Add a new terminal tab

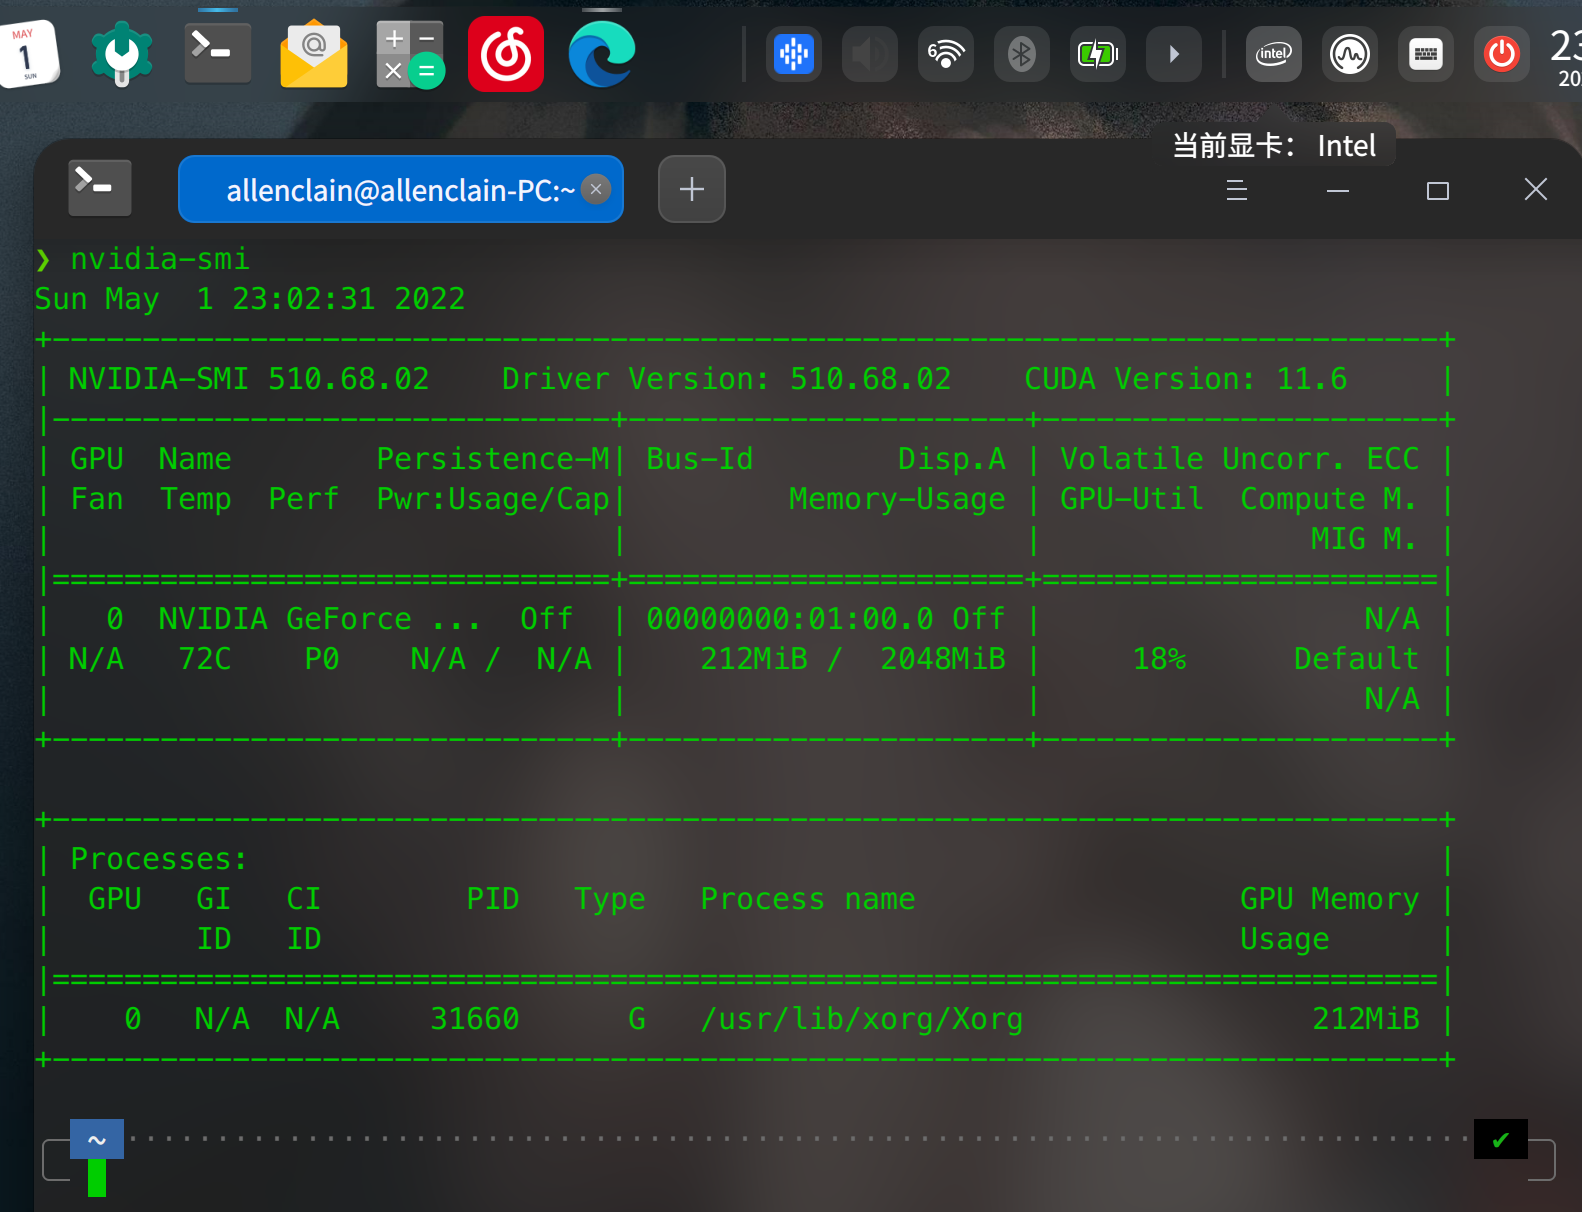click(692, 189)
